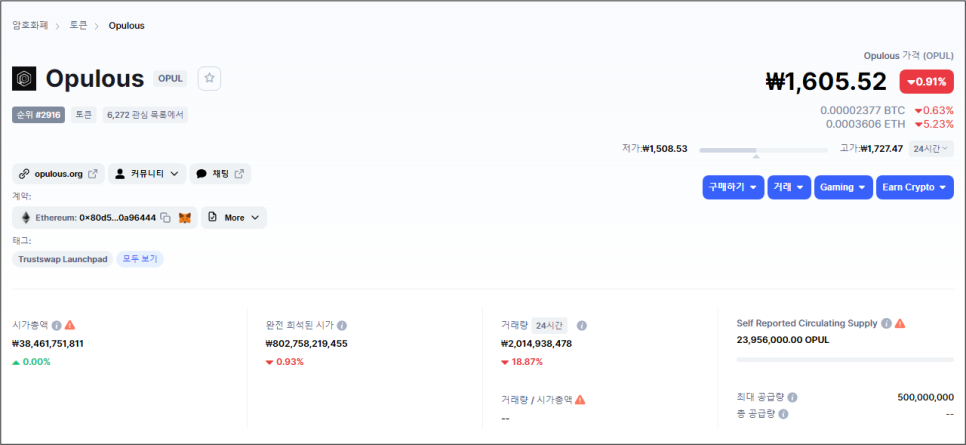This screenshot has height=445, width=966.
Task: Click the star watchlist icon beside Opulous
Action: click(209, 78)
